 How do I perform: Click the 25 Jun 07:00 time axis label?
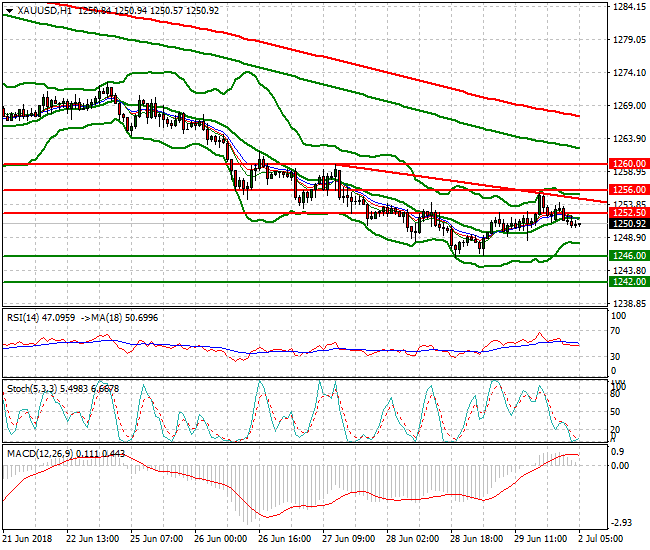[x=156, y=539]
